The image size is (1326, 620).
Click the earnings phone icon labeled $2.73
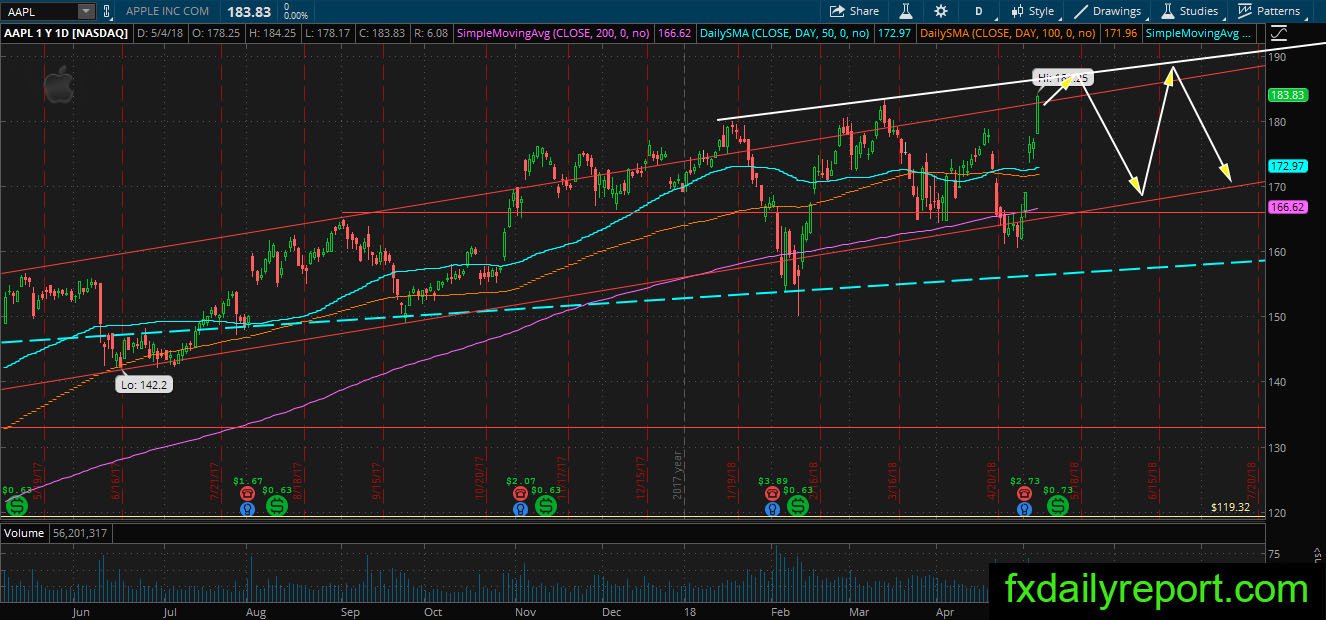(x=1023, y=493)
